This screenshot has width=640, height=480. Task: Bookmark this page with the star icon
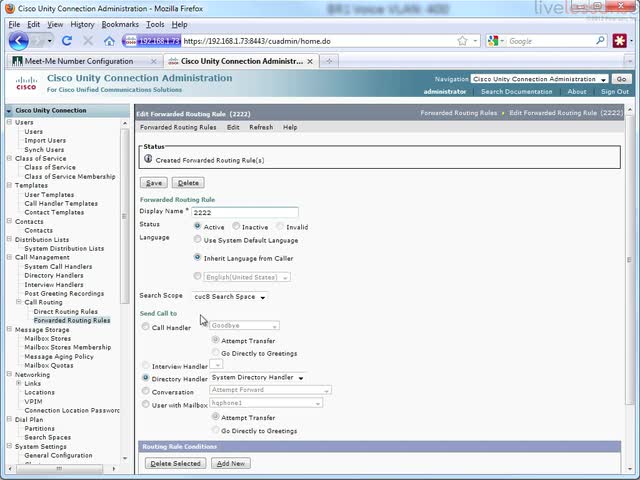462,41
